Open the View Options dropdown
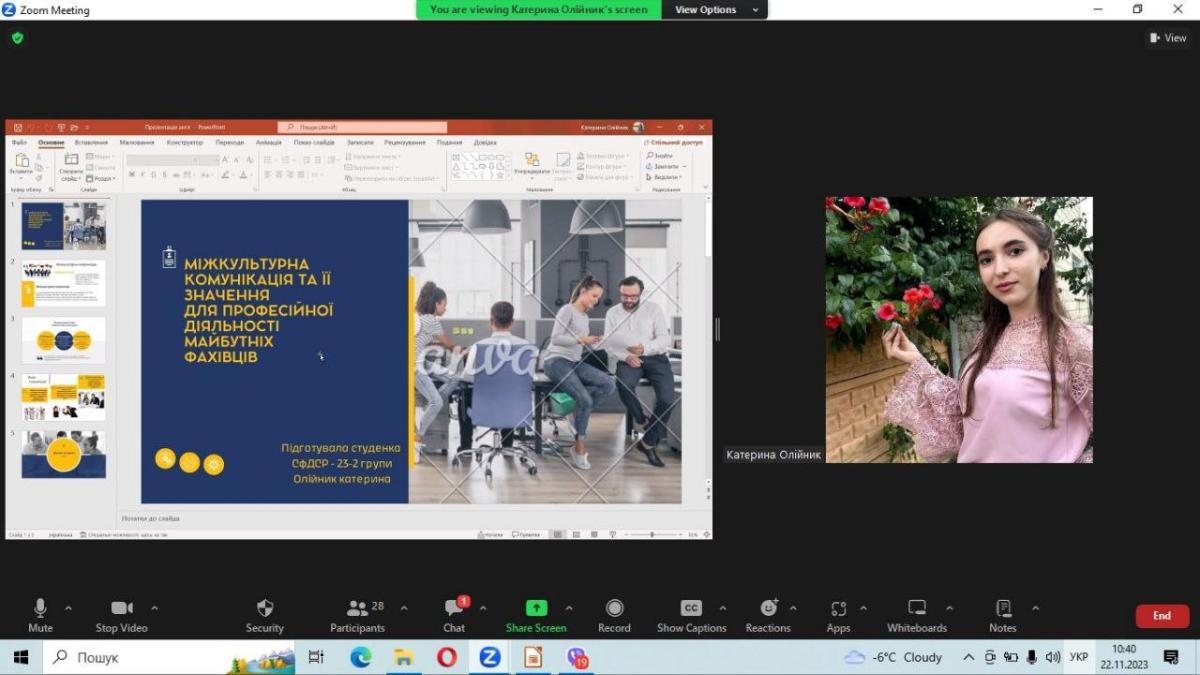Screen dimensions: 1200x675 click(715, 10)
